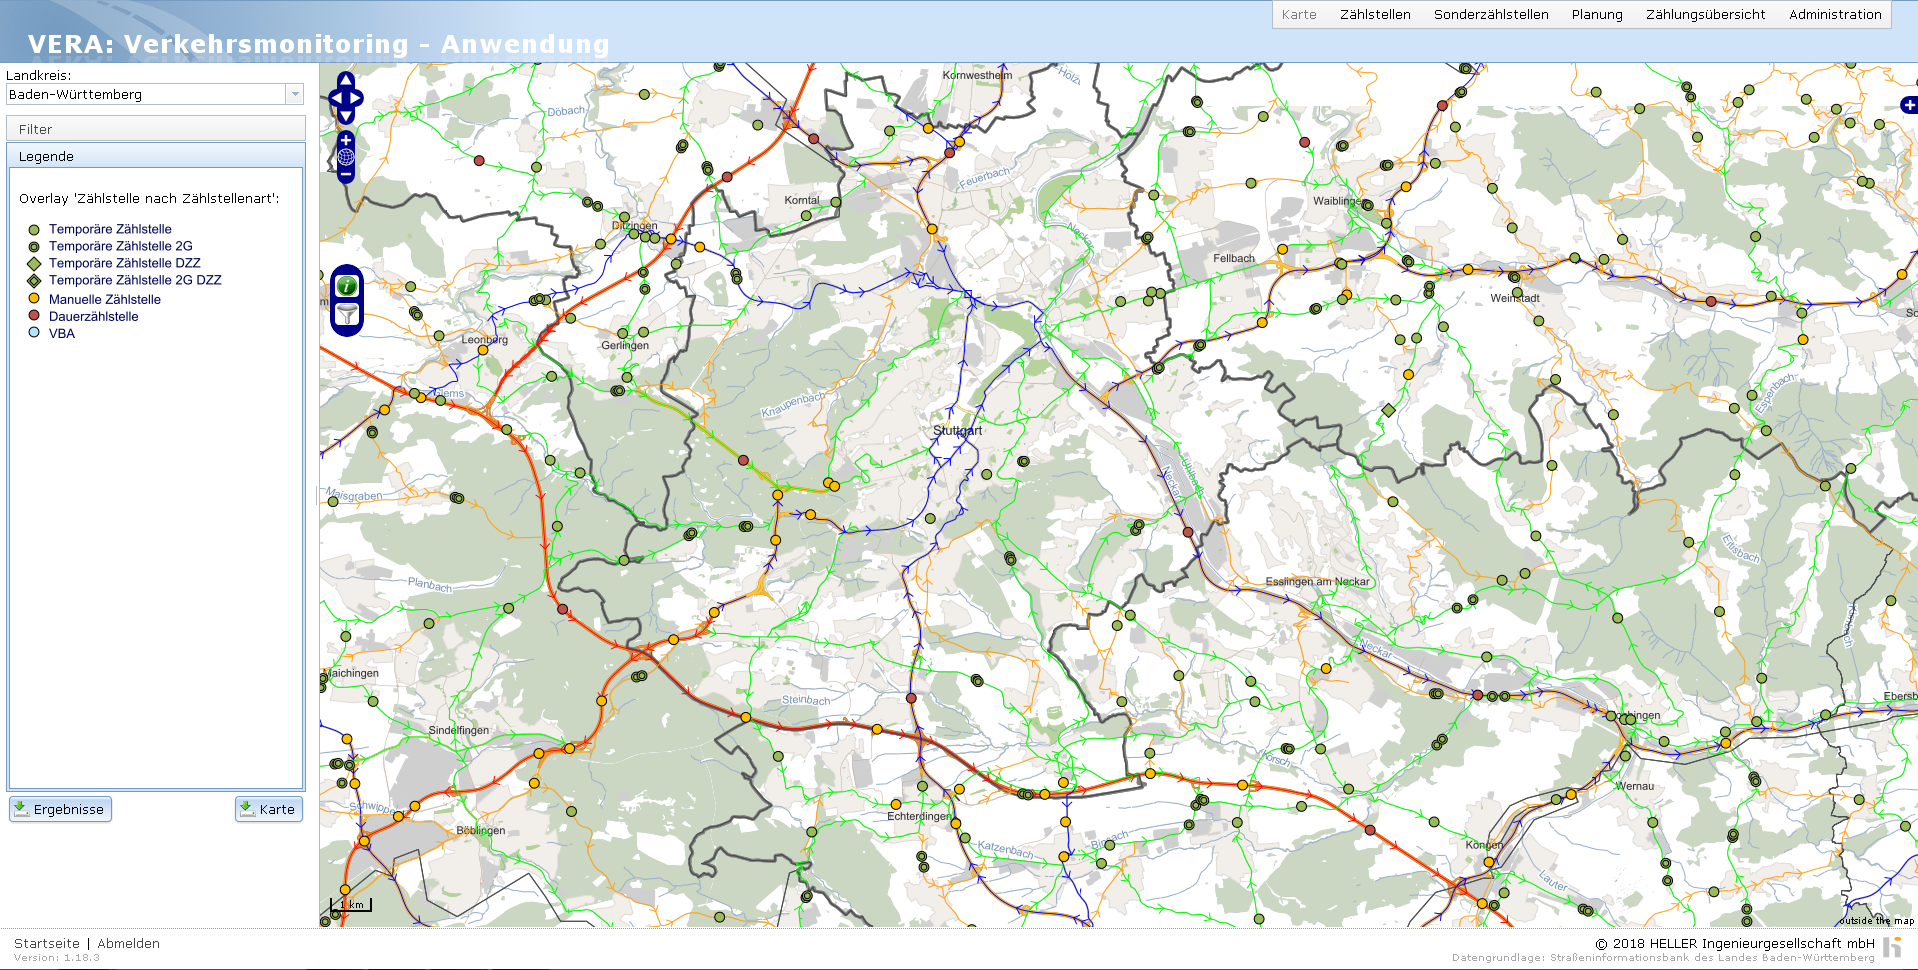Click the VERA Verkehrsmonitoring application title

coord(318,44)
